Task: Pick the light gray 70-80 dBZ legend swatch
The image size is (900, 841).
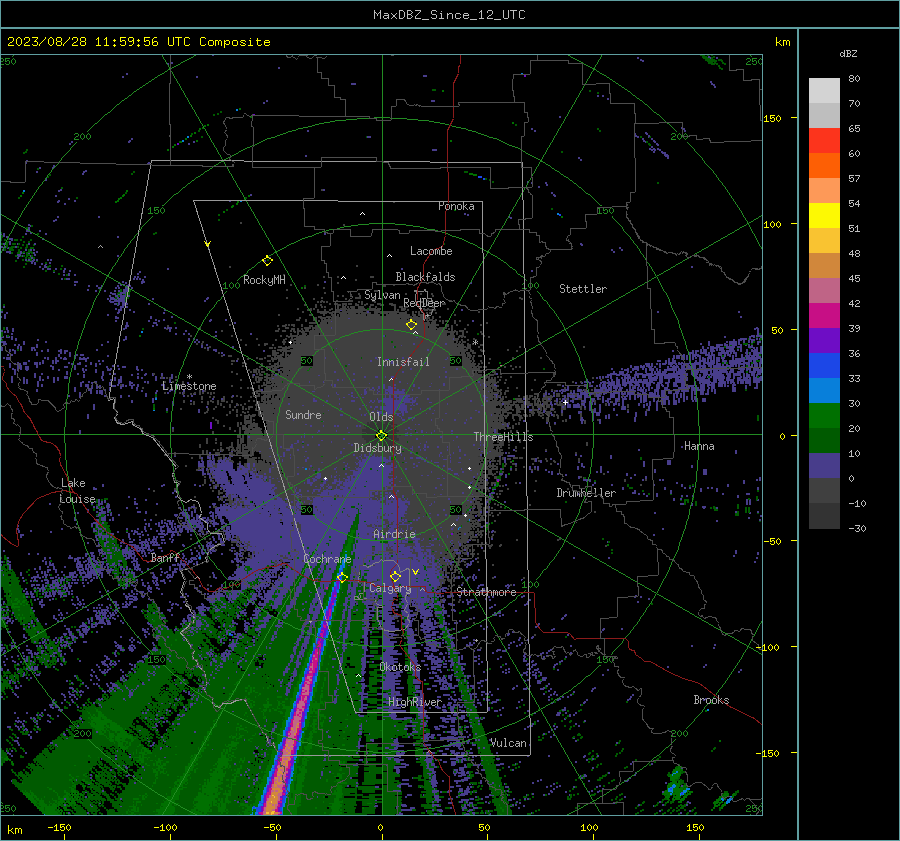Action: 824,91
